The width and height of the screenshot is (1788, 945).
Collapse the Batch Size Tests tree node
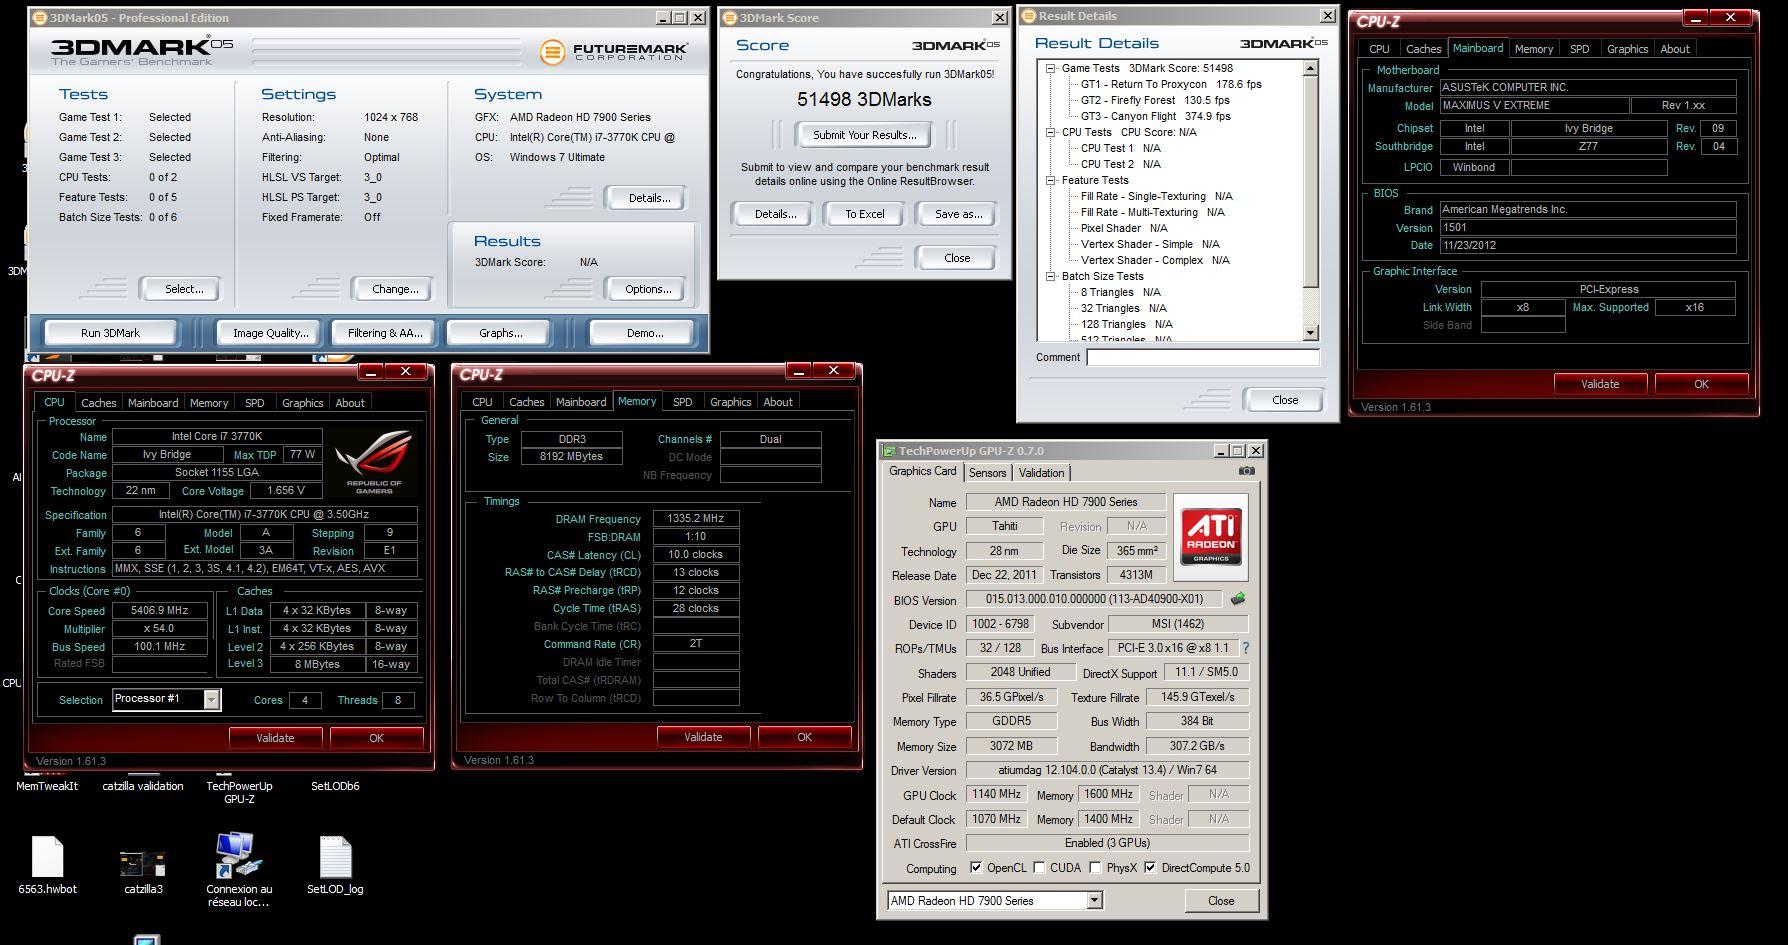pyautogui.click(x=1051, y=277)
